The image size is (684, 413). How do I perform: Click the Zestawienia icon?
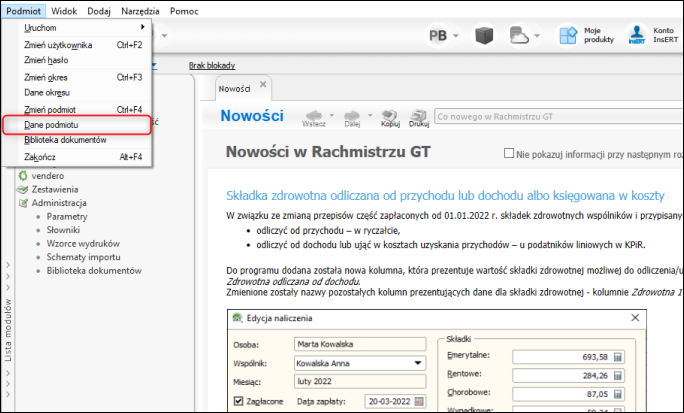(x=22, y=189)
